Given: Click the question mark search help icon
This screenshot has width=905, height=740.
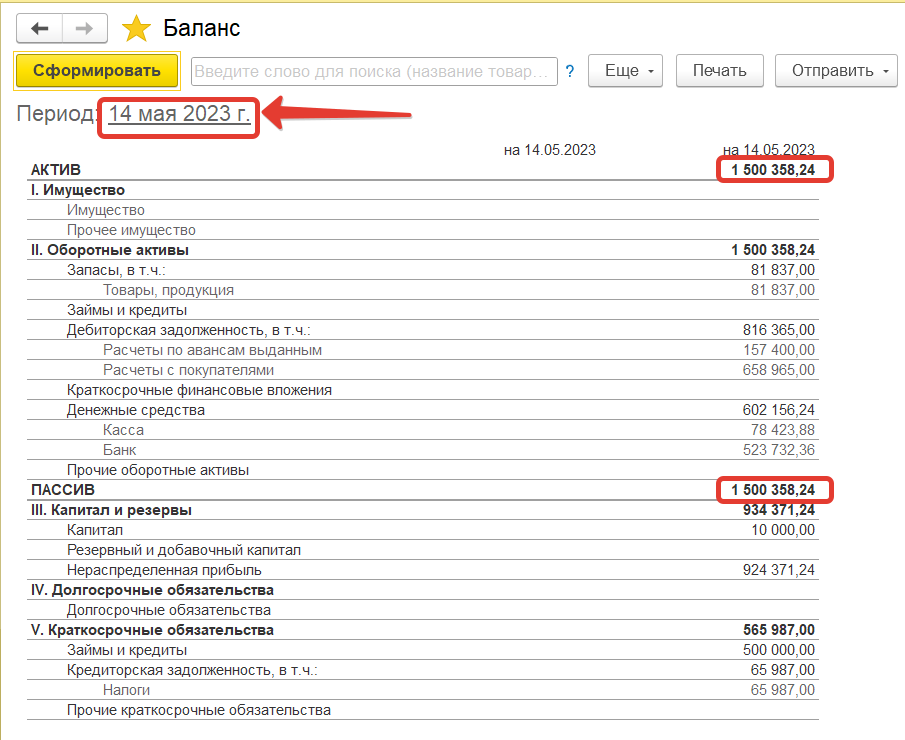Looking at the screenshot, I should point(570,71).
